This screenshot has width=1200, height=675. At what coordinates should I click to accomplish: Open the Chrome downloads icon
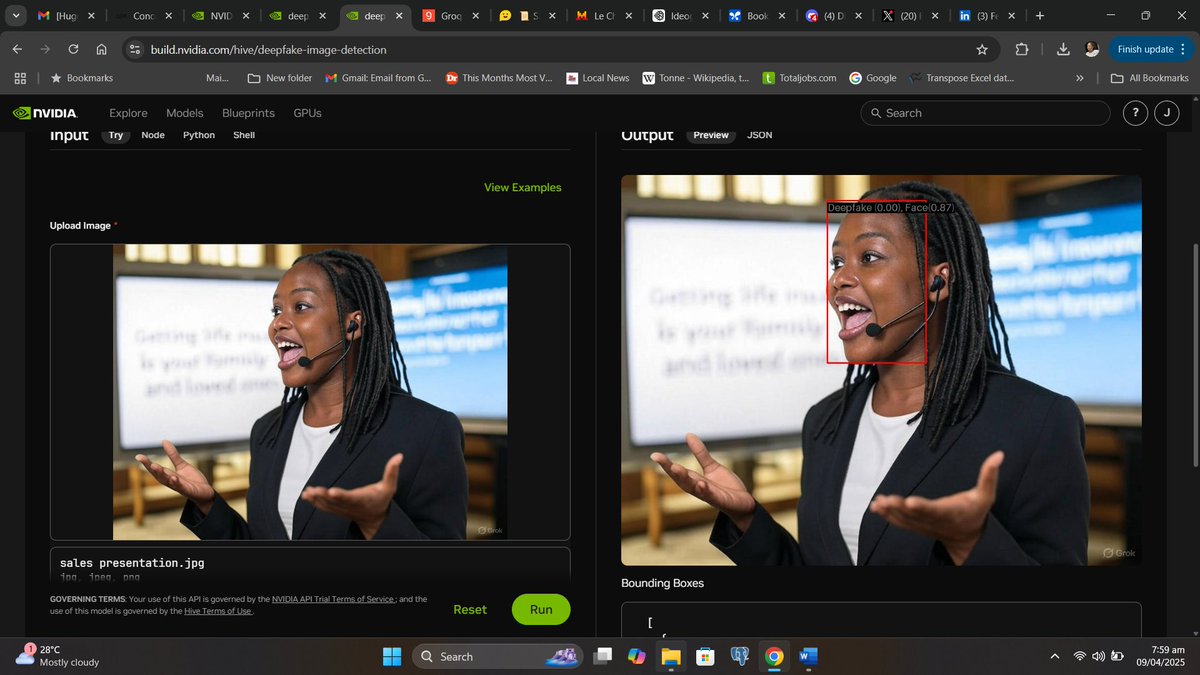(1063, 49)
